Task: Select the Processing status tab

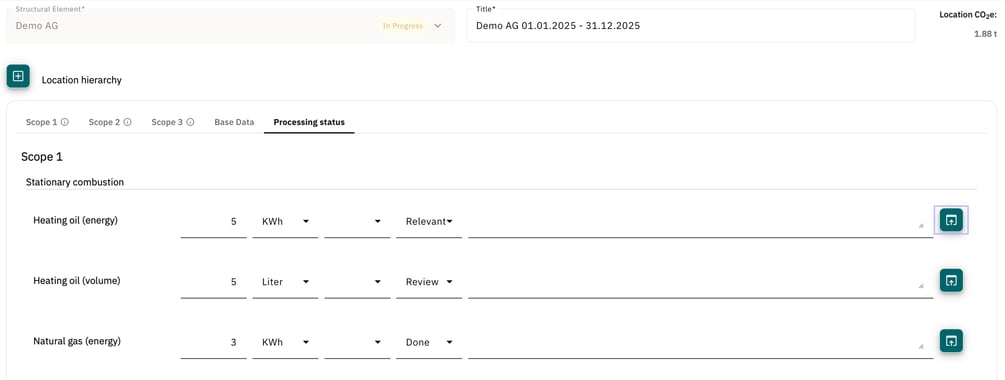Action: (x=309, y=122)
